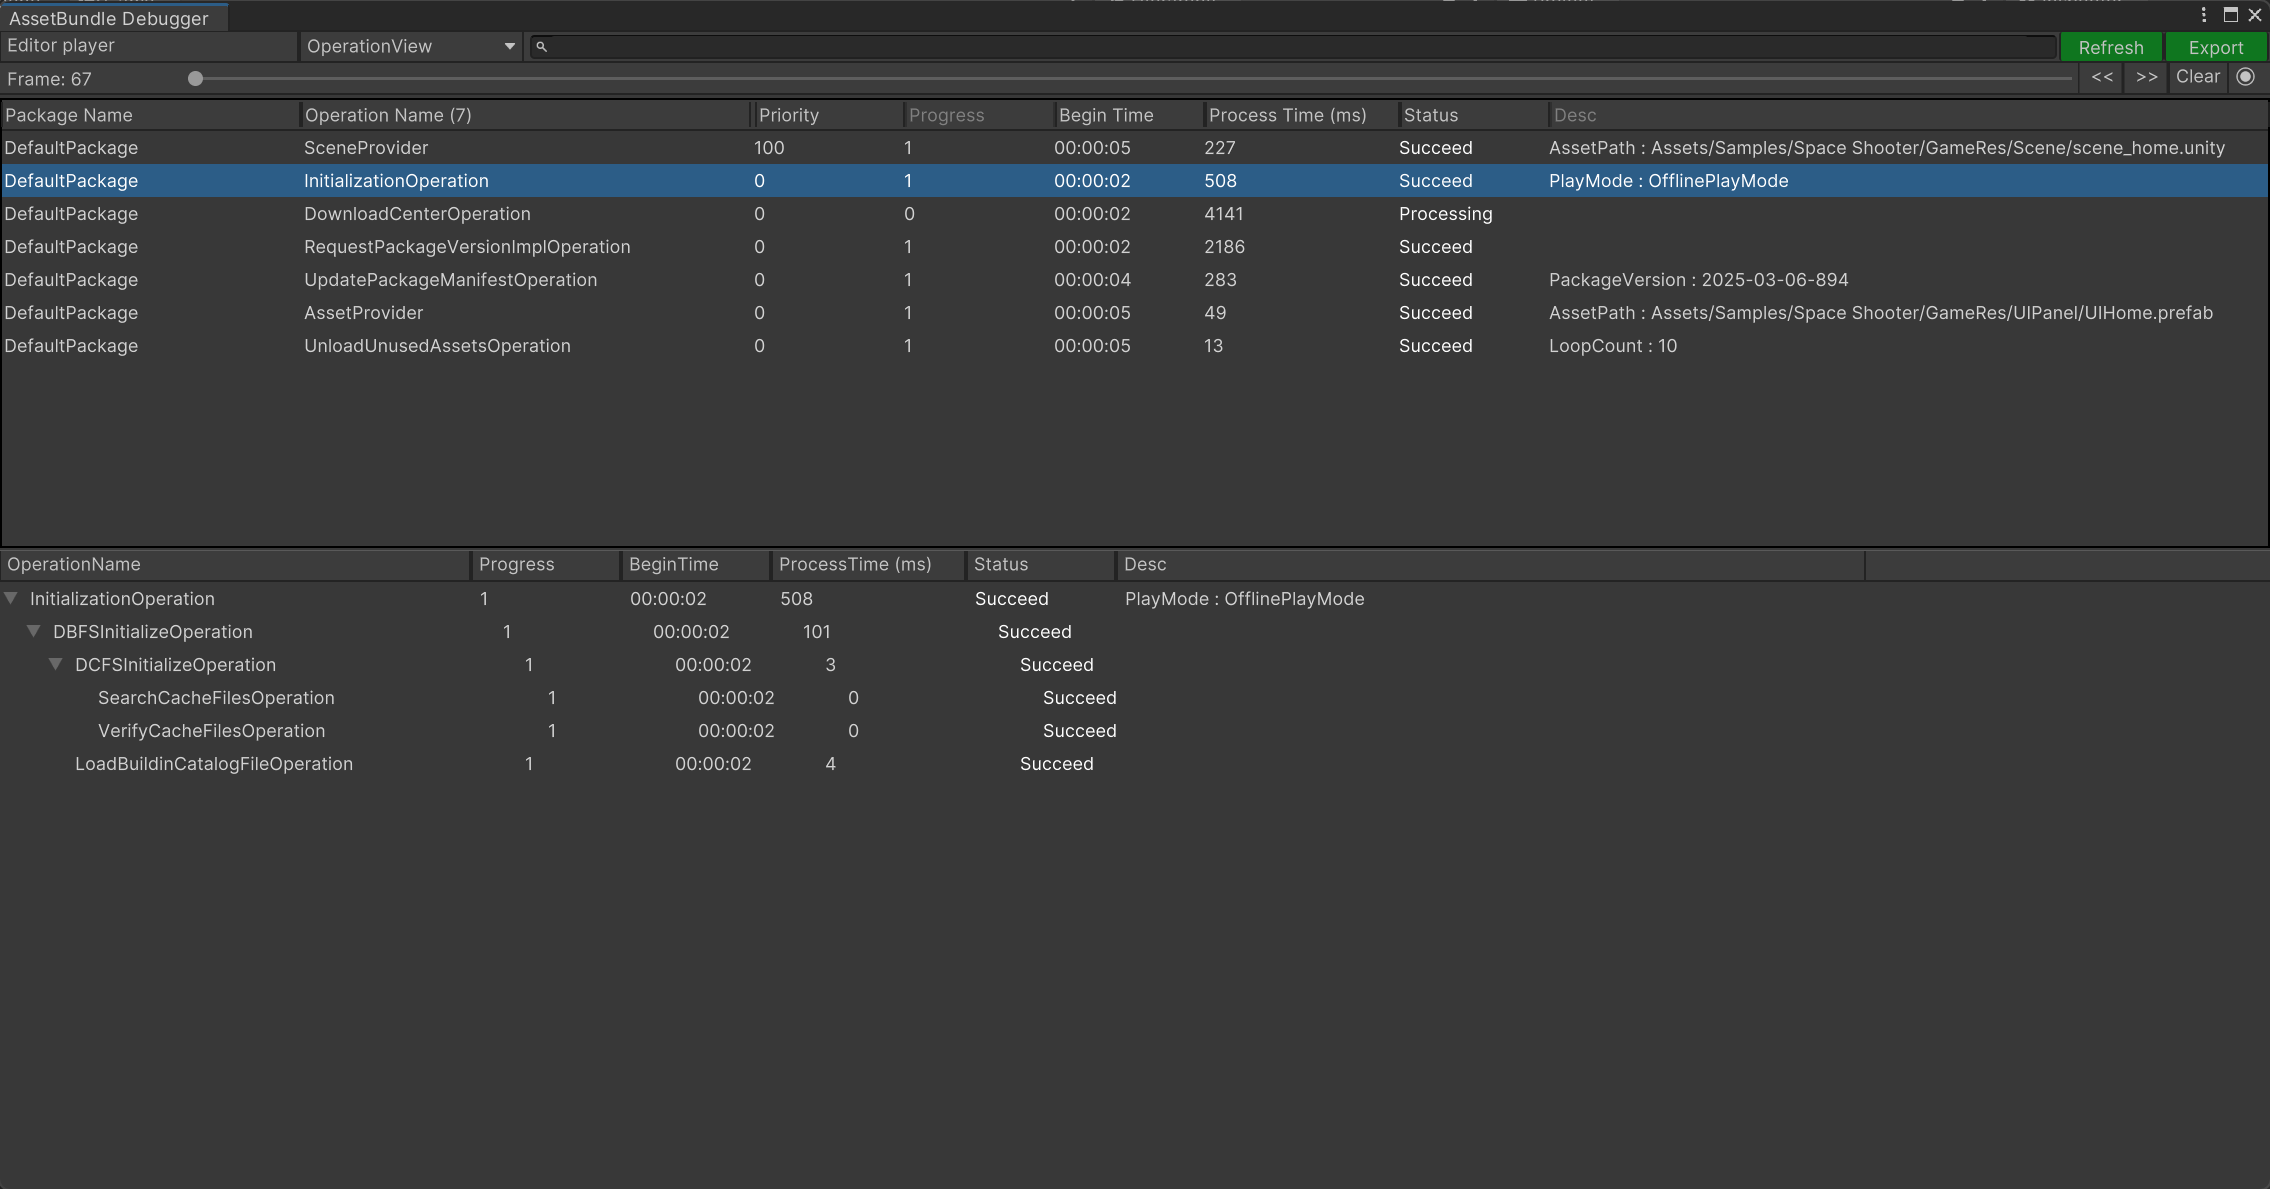Sort by Begin Time column header
Screen dimensions: 2270x1189
(x=1129, y=115)
